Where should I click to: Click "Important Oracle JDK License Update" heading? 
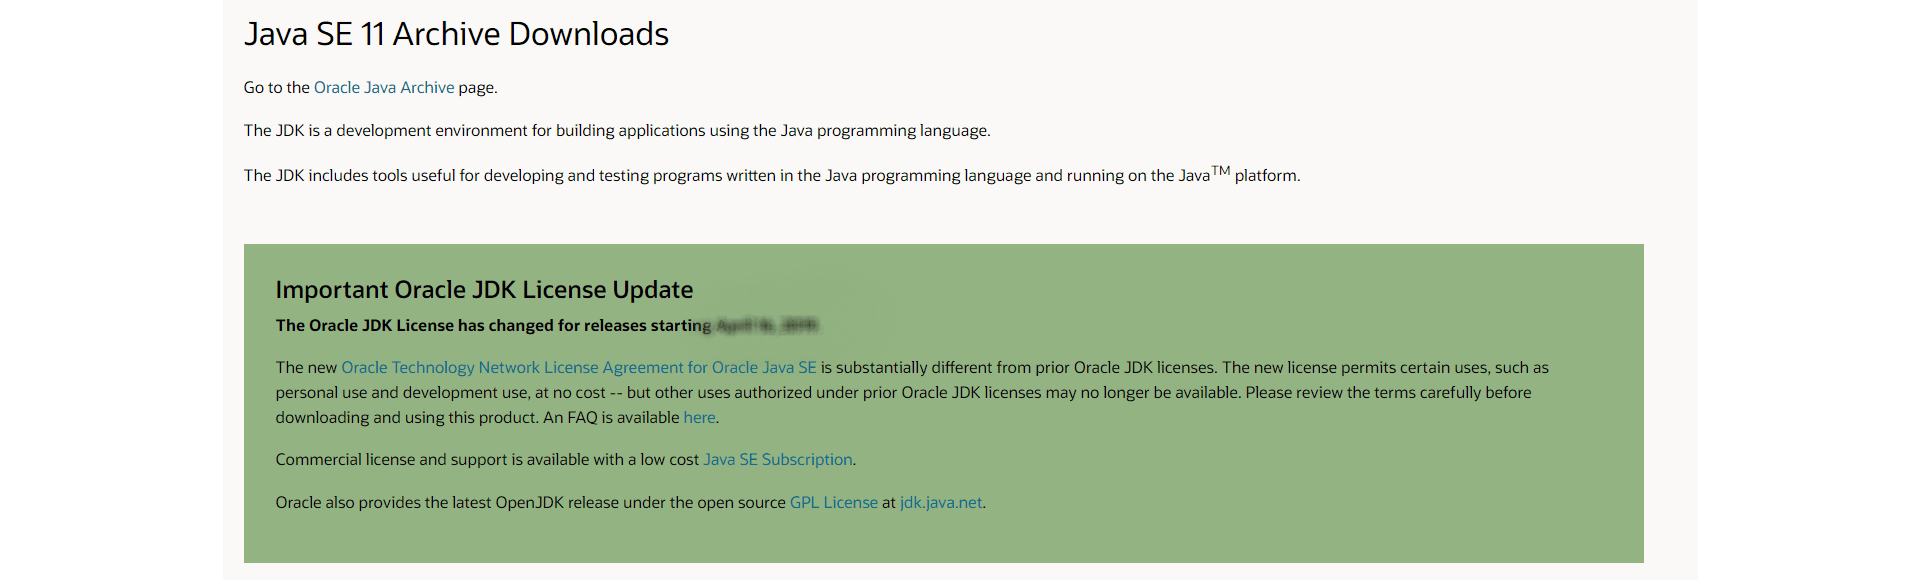pyautogui.click(x=484, y=290)
